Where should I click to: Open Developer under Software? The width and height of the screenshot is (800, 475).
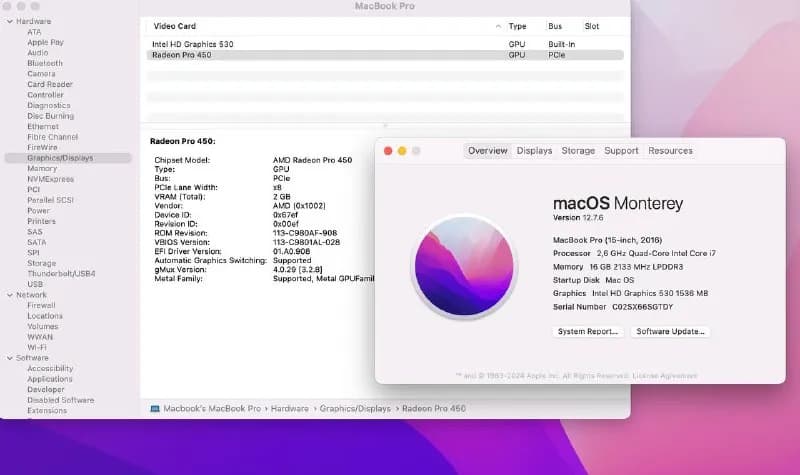[x=46, y=389]
